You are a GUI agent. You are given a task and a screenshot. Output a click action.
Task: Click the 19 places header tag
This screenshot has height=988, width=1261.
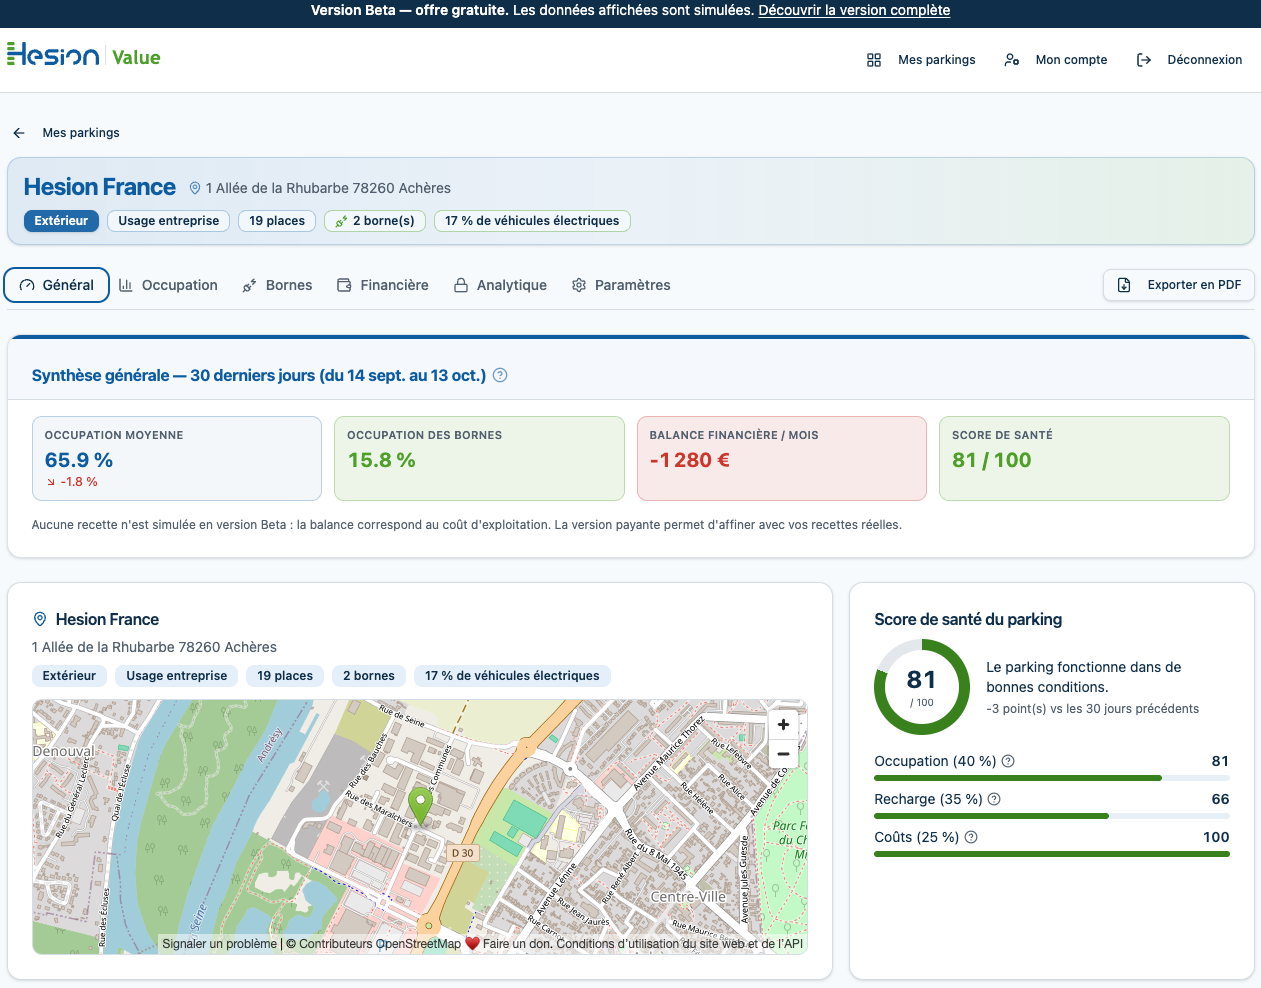tap(277, 221)
